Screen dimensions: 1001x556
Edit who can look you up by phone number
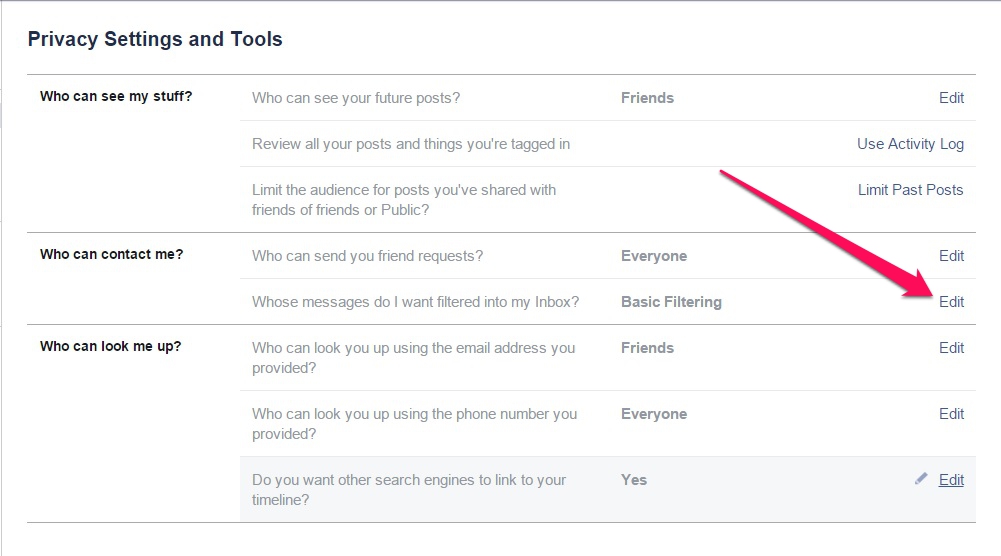(951, 414)
